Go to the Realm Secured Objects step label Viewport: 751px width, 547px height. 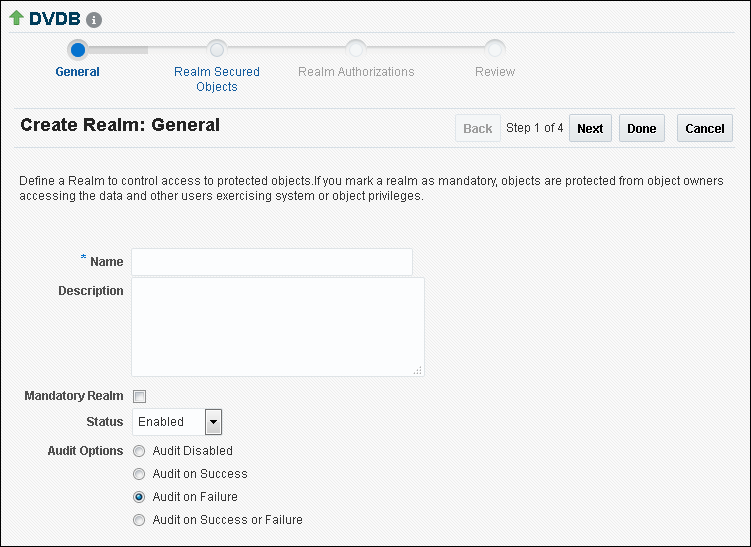coord(216,79)
